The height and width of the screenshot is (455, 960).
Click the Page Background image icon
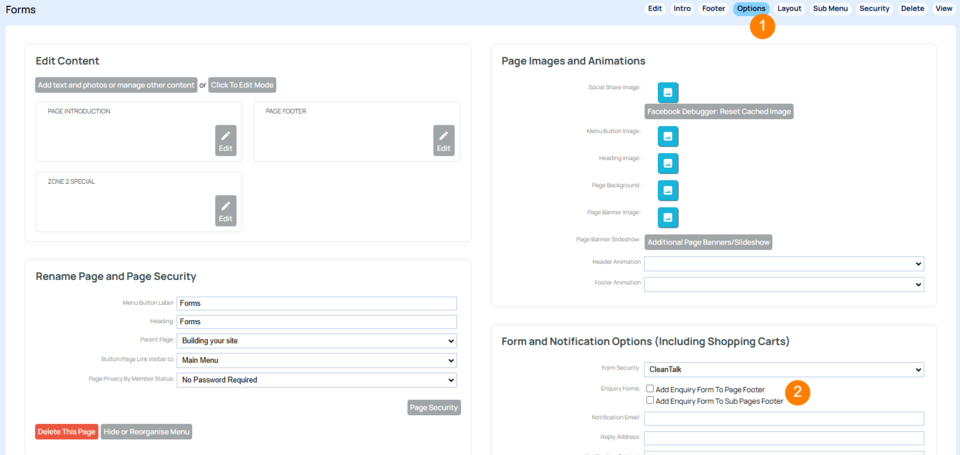(668, 190)
